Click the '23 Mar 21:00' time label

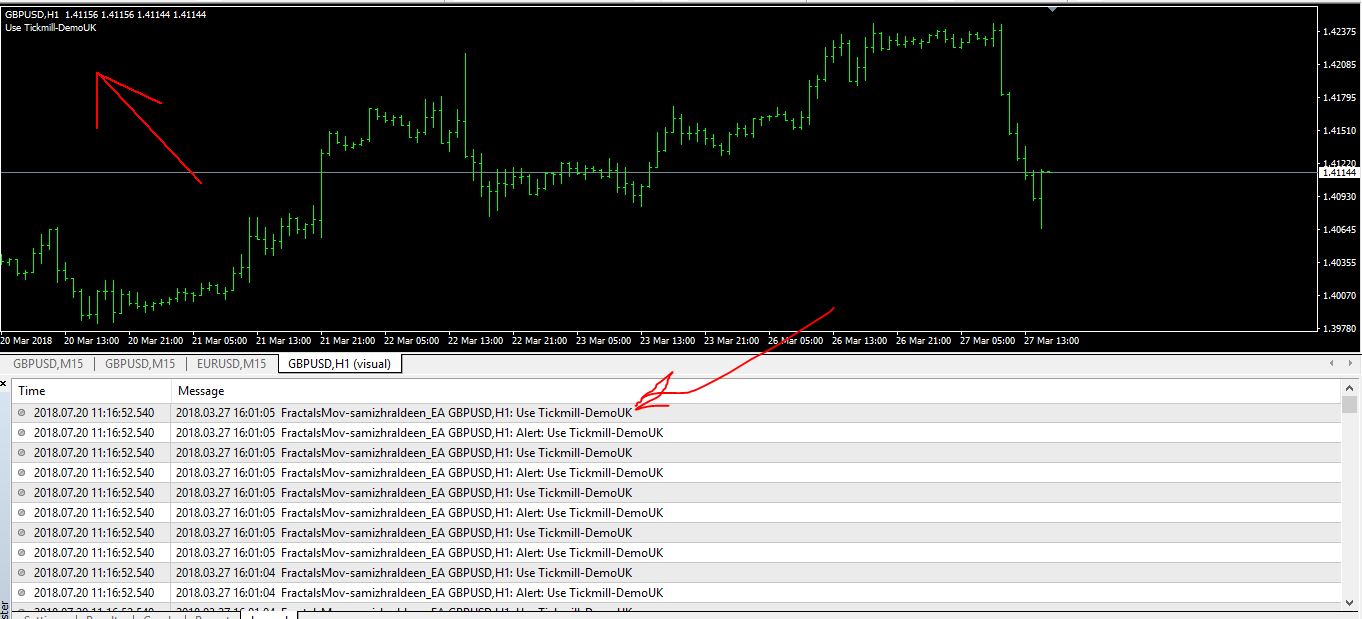[733, 341]
